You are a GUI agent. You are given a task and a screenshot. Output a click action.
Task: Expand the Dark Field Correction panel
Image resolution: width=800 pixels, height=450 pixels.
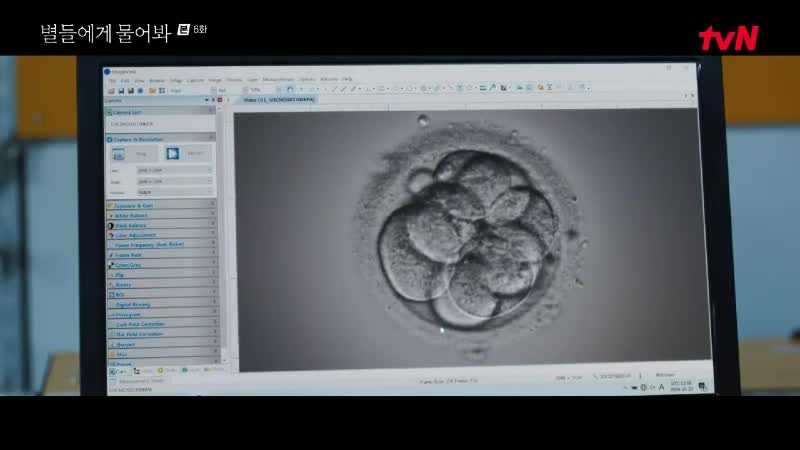(x=162, y=324)
